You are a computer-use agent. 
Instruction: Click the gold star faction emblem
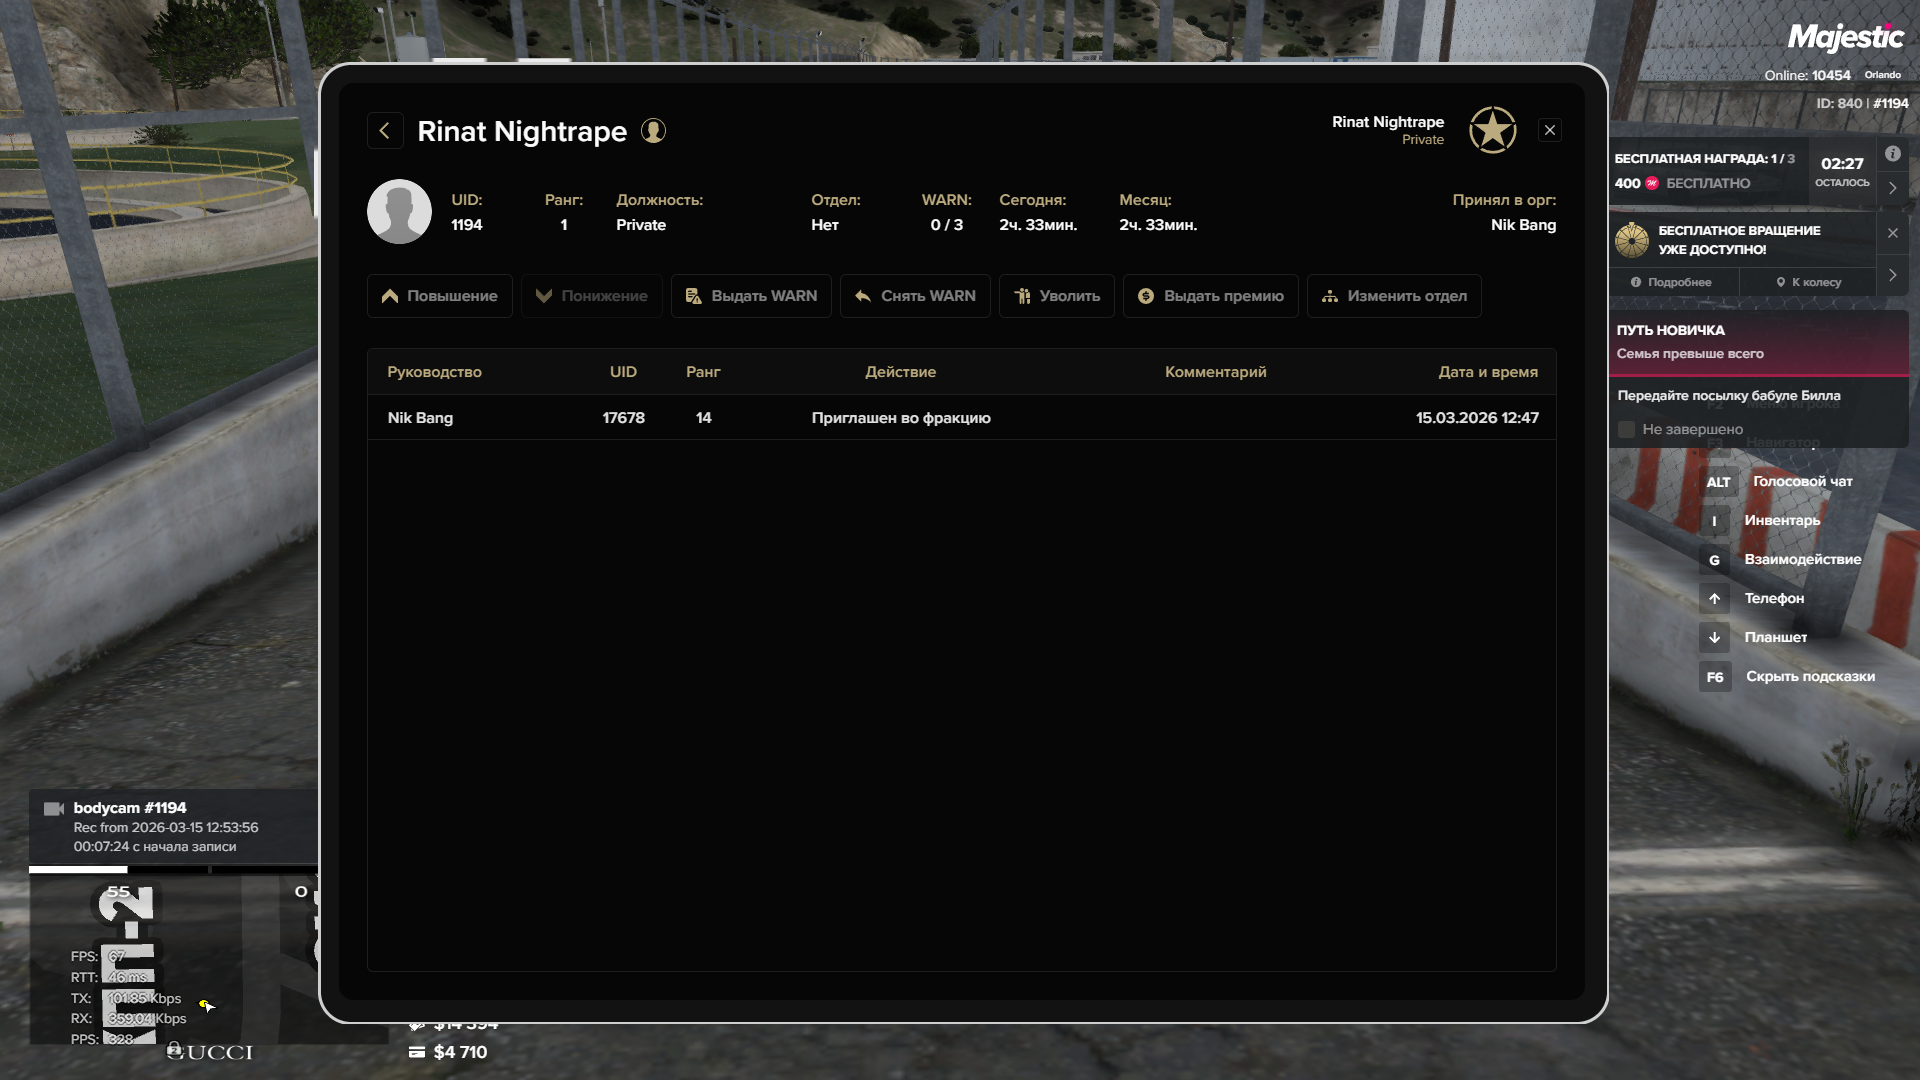(x=1492, y=130)
